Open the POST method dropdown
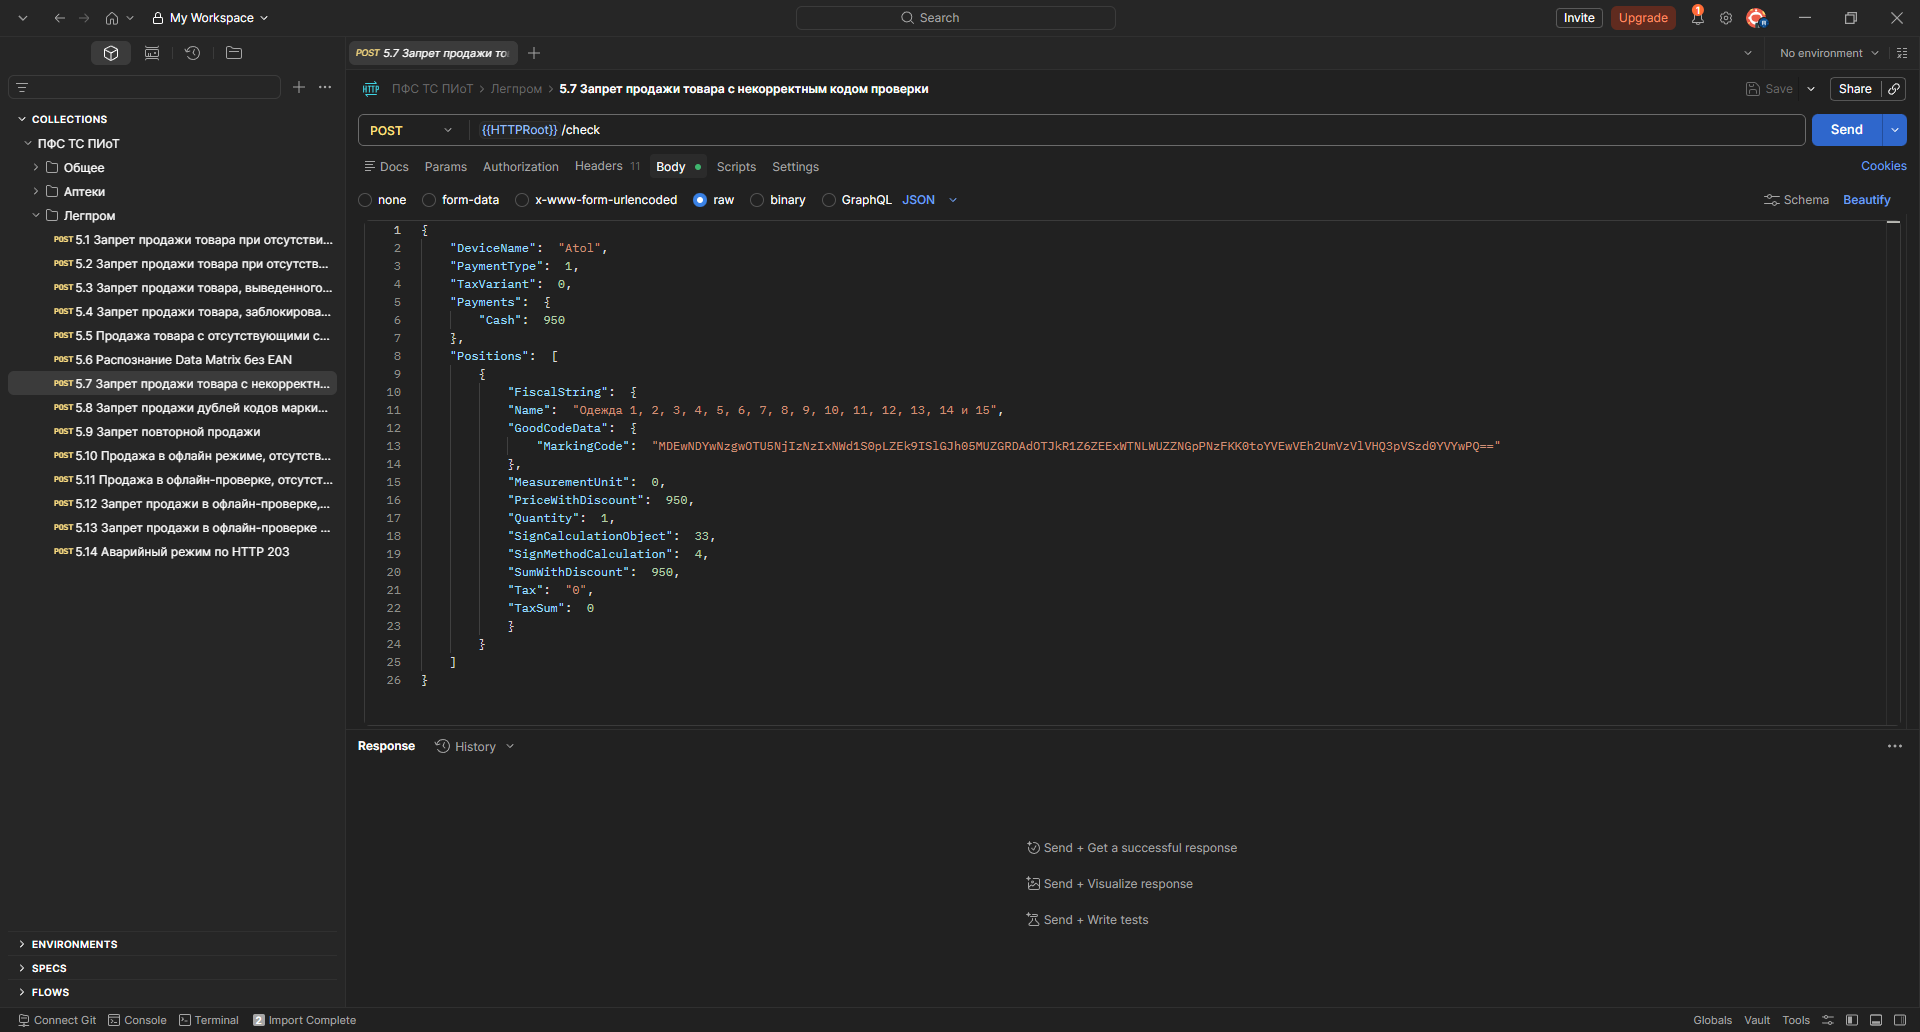Image resolution: width=1920 pixels, height=1032 pixels. [412, 130]
